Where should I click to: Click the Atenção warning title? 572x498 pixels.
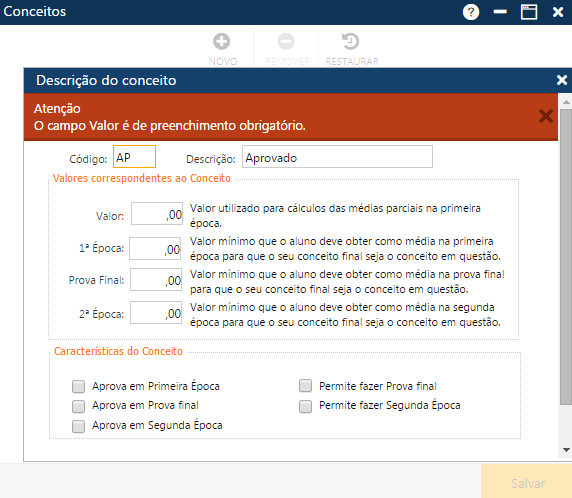click(x=57, y=109)
